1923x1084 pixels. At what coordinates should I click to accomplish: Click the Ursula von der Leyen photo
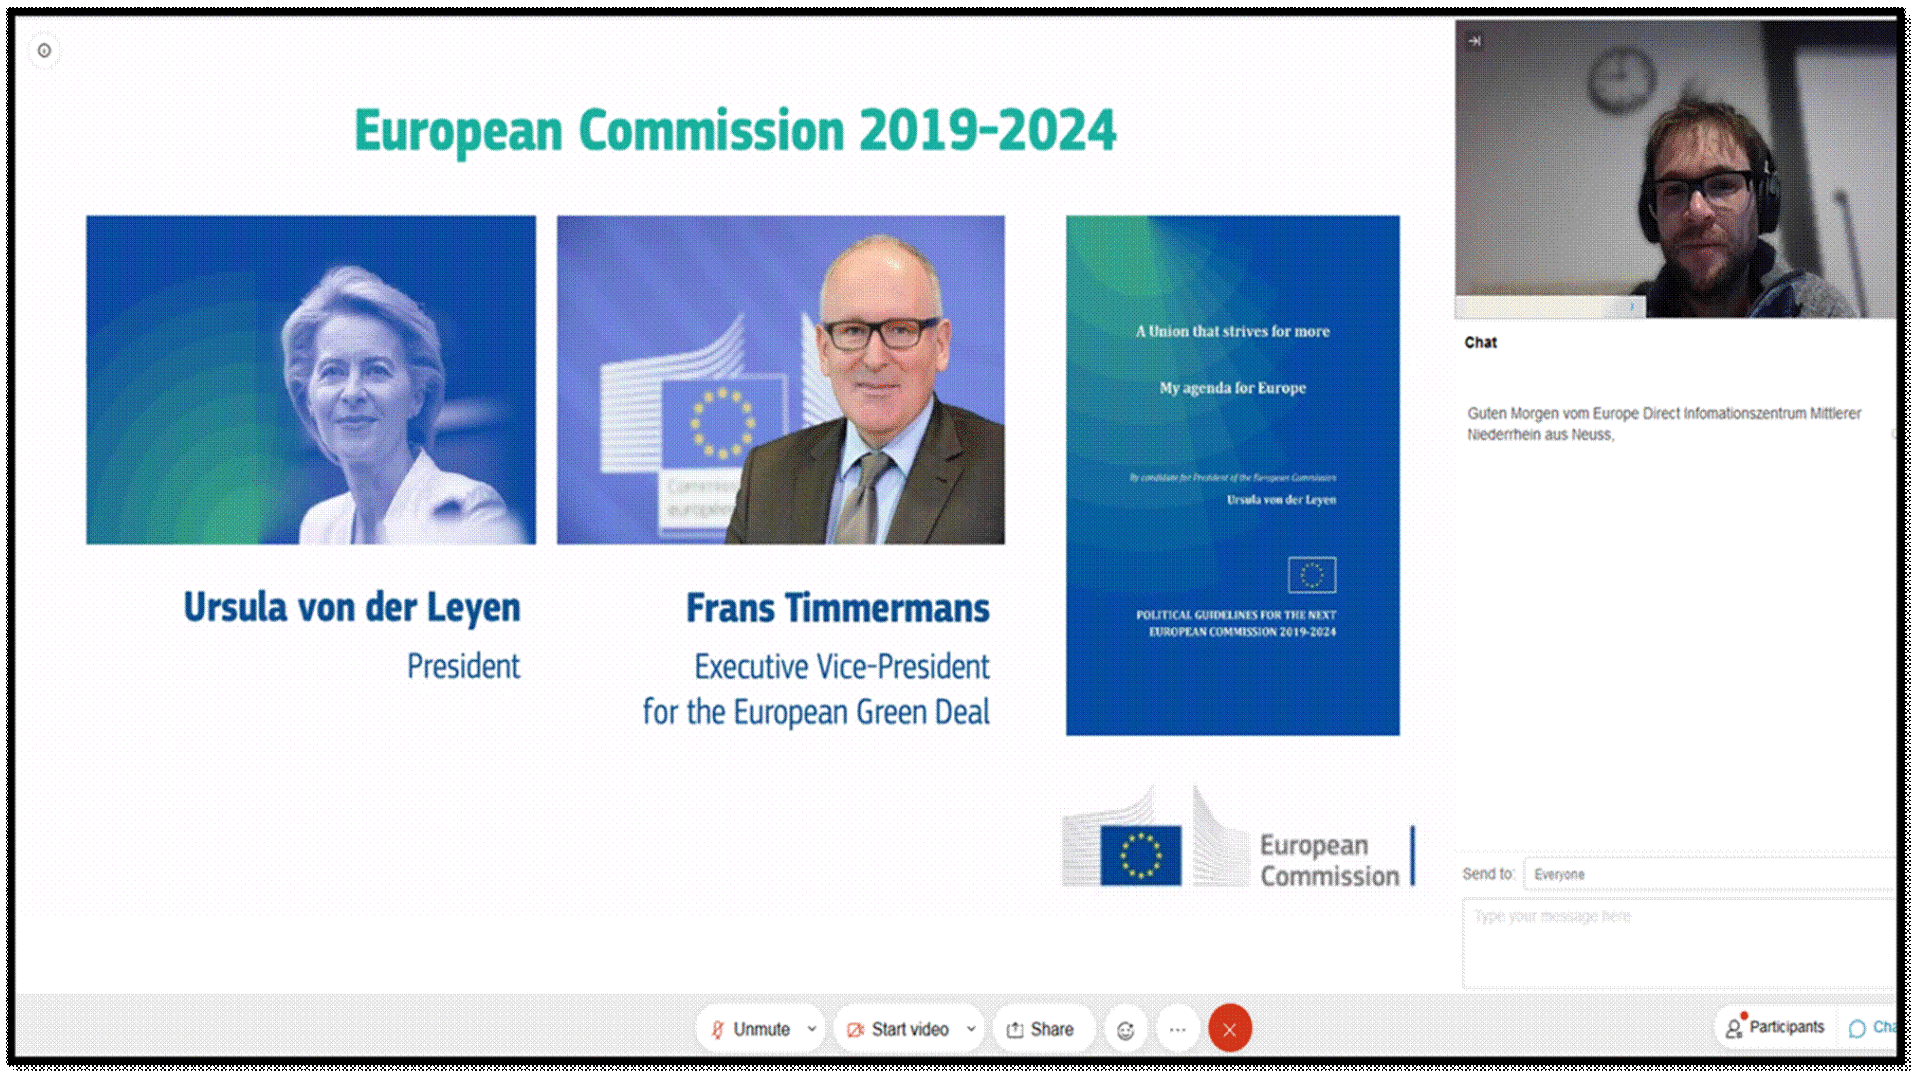pos(311,380)
